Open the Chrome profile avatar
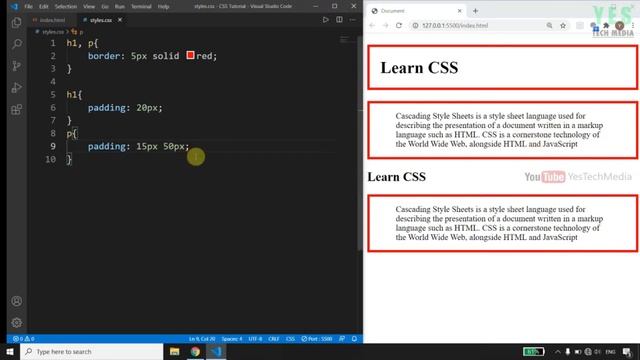Image resolution: width=640 pixels, height=360 pixels. click(x=620, y=25)
